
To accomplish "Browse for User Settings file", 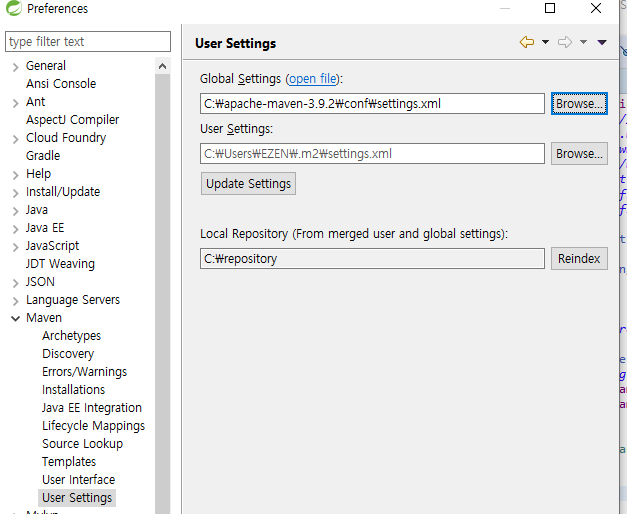I will point(579,154).
